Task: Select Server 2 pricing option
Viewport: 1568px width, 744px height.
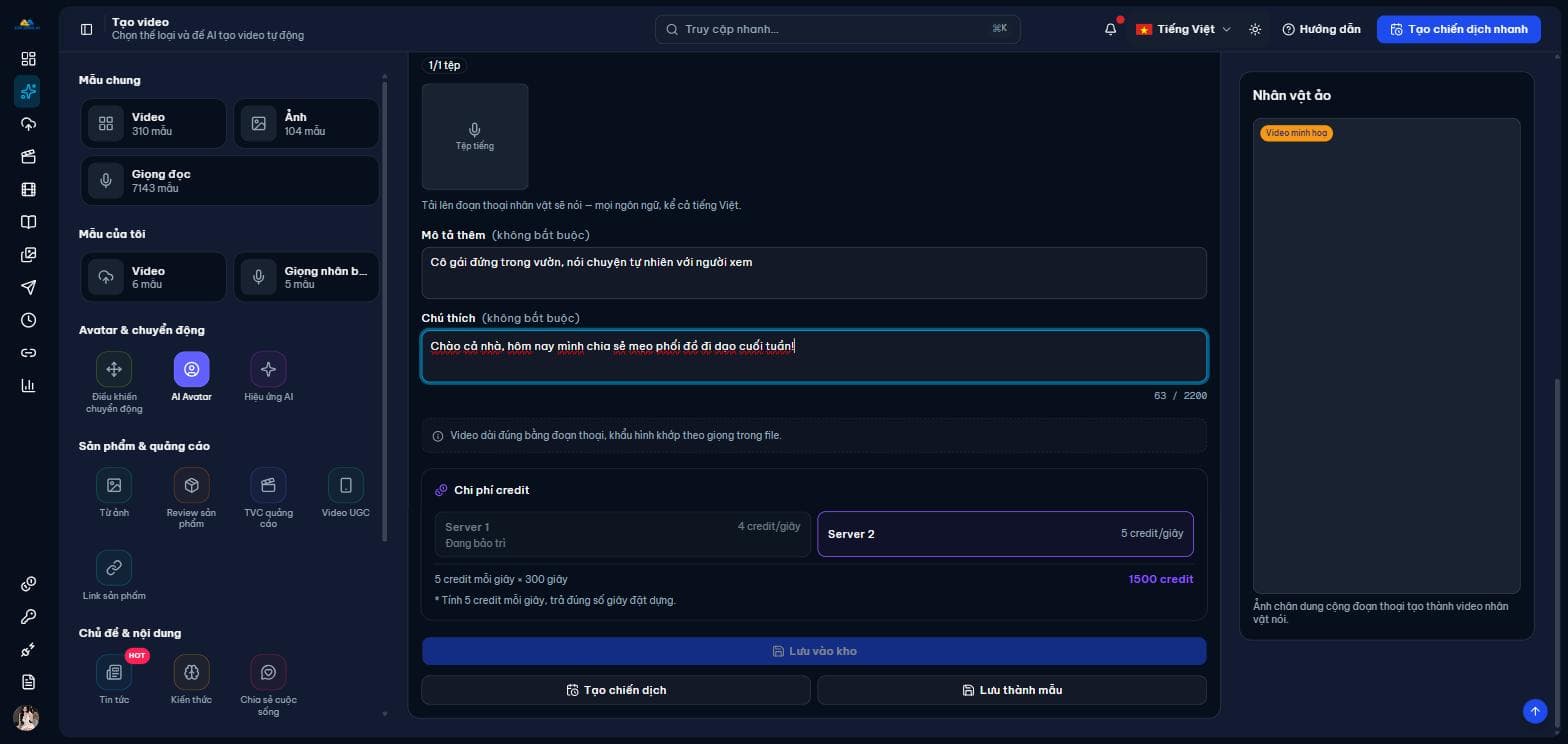Action: pos(1005,534)
